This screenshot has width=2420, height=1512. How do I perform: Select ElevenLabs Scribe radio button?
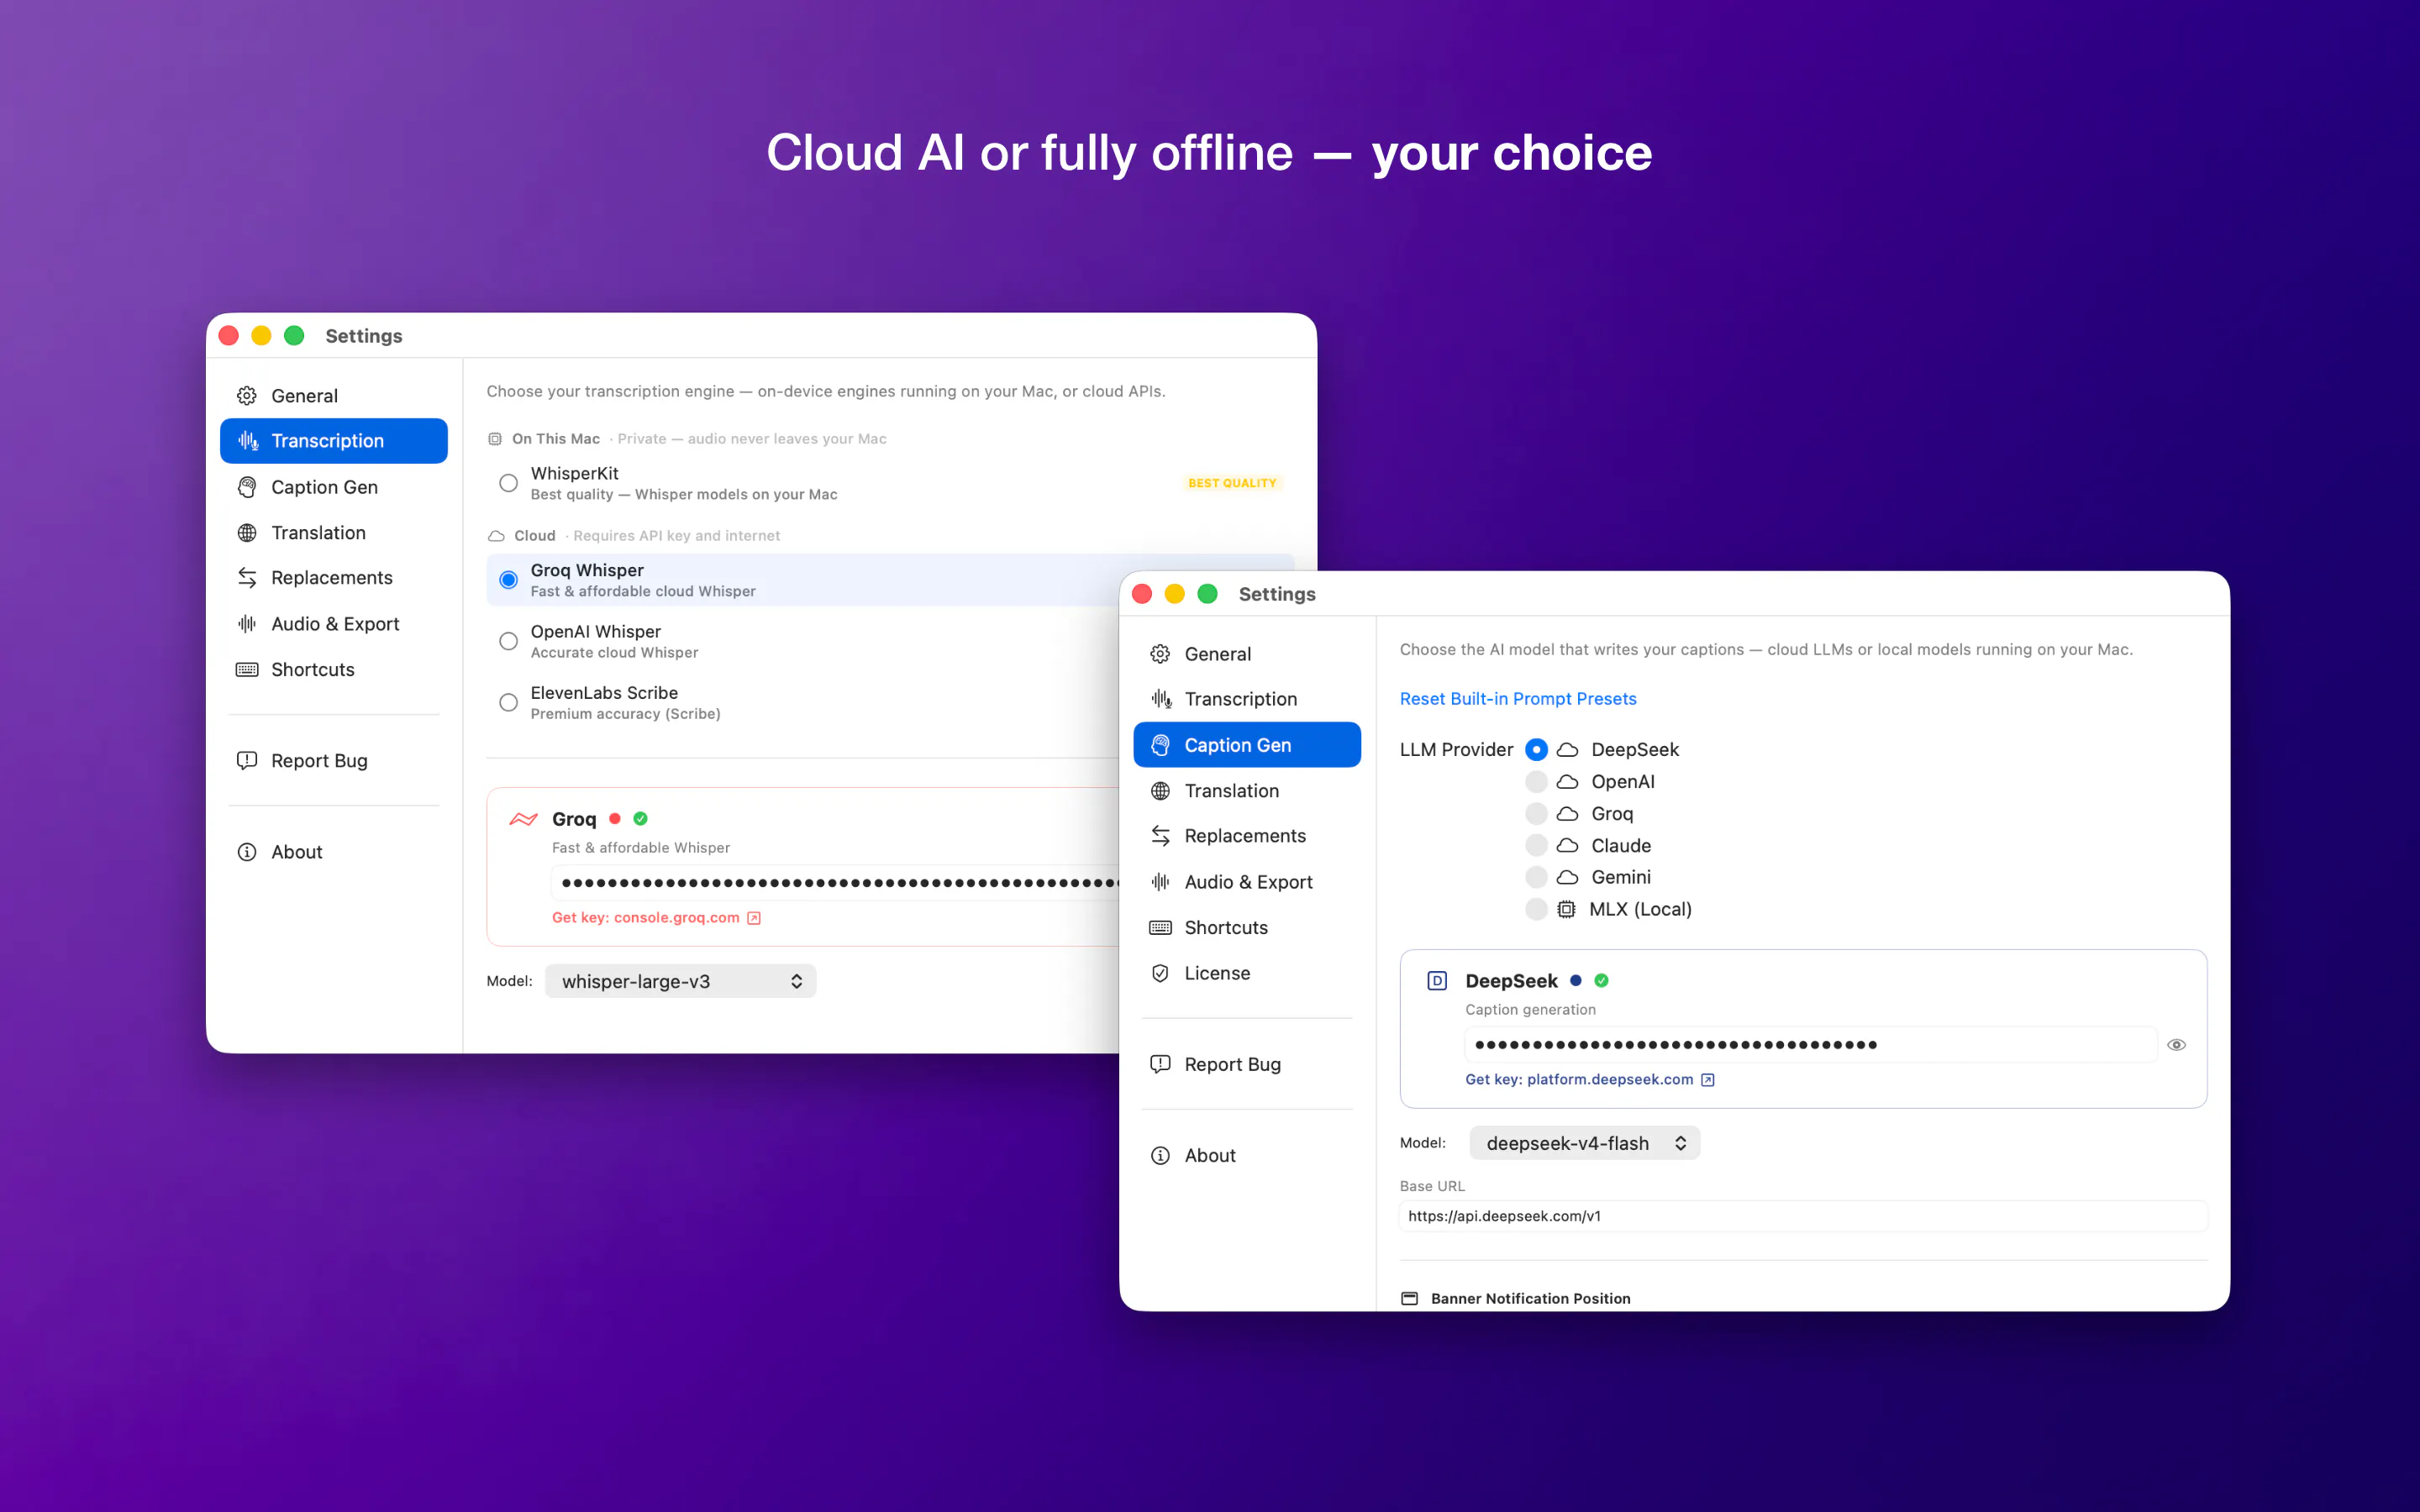[508, 702]
